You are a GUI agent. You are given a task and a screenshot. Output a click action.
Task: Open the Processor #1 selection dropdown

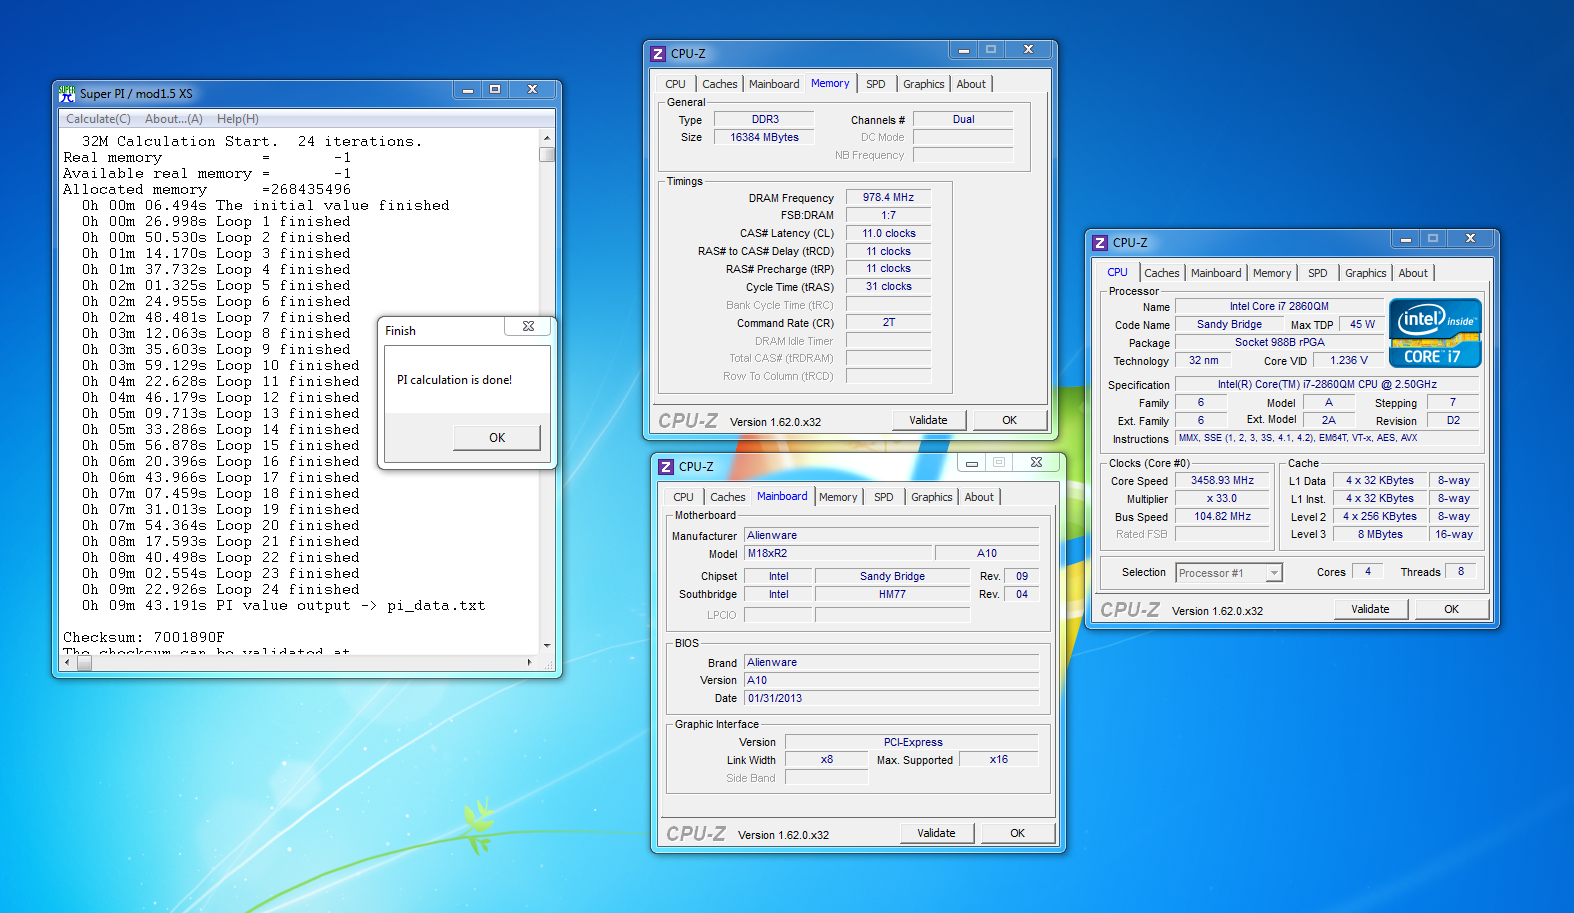(x=1274, y=573)
